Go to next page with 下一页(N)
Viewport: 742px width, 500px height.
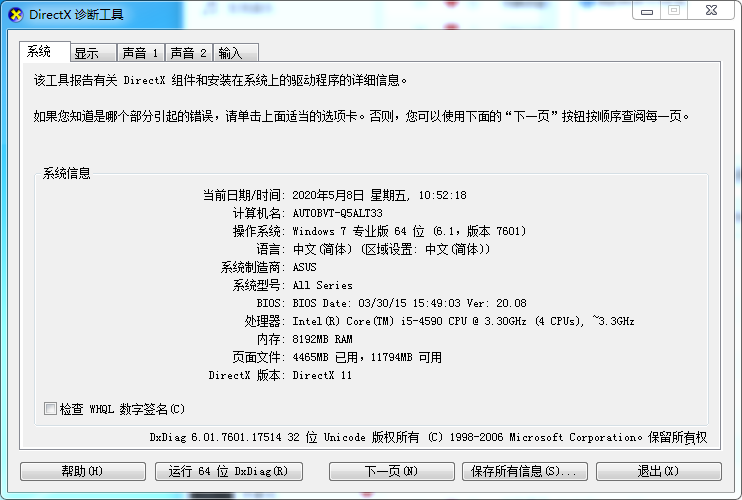click(392, 471)
